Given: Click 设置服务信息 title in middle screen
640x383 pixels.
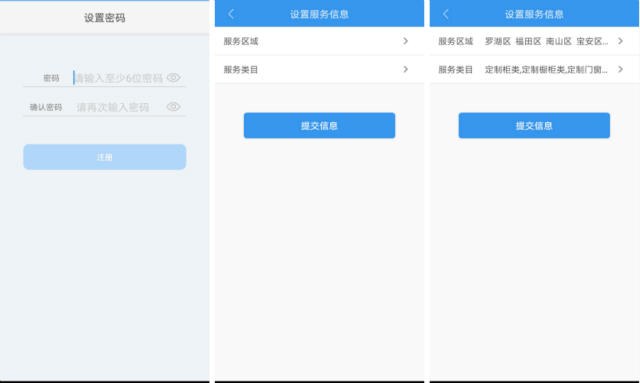Looking at the screenshot, I should [x=319, y=14].
